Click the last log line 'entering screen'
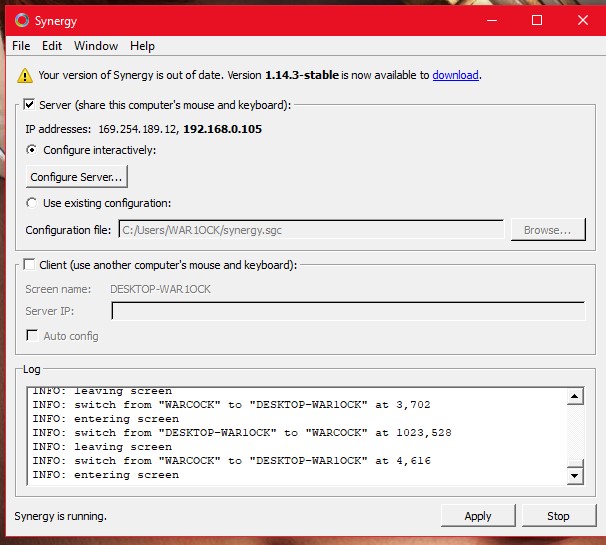This screenshot has height=545, width=606. click(106, 475)
